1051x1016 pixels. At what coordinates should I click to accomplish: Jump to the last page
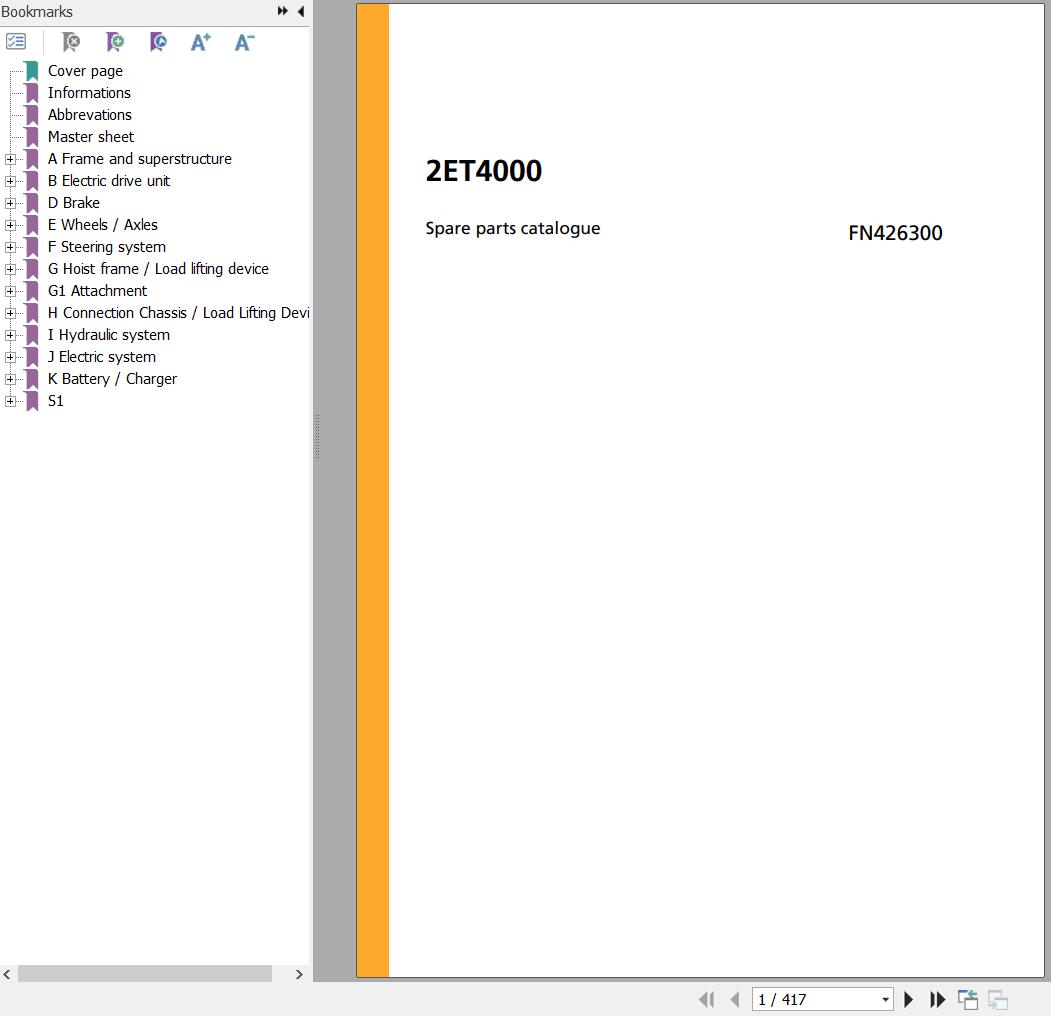coord(937,999)
